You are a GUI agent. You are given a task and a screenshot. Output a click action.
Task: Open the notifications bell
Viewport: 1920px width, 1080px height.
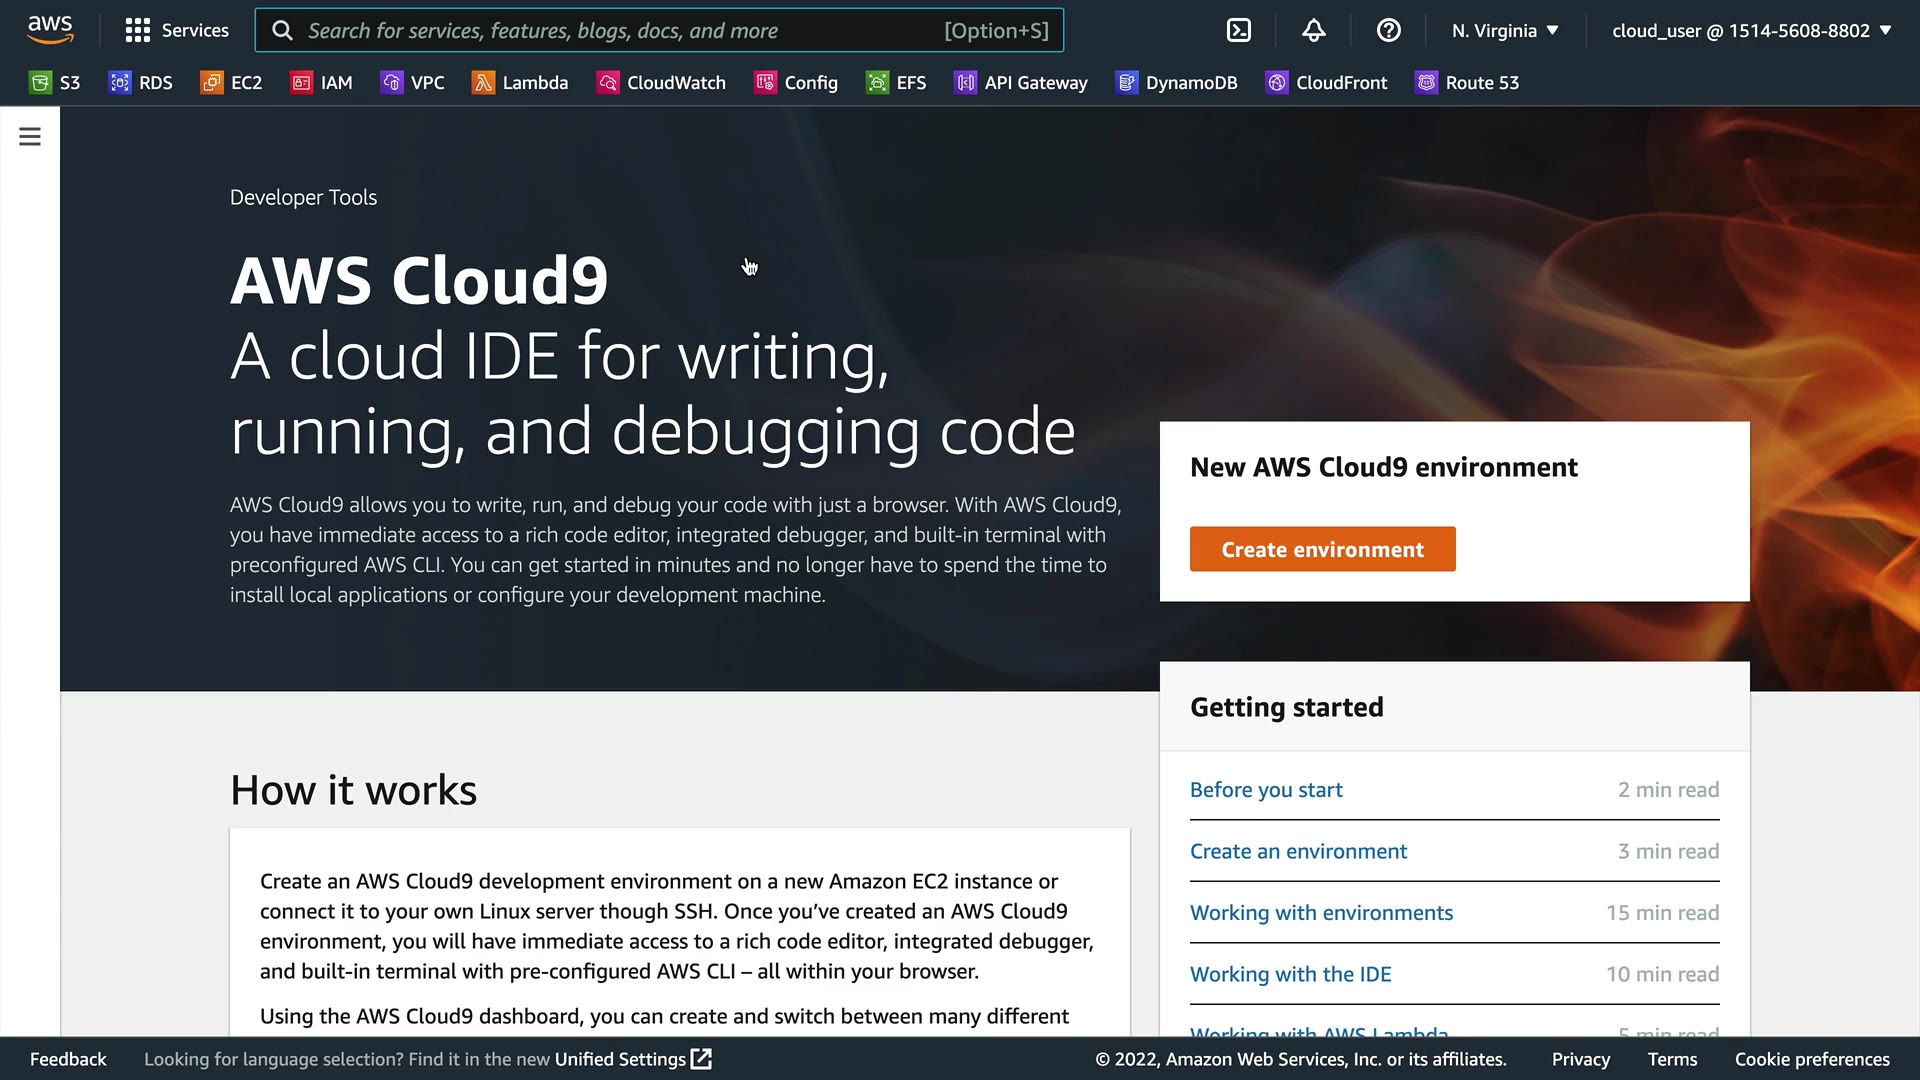click(x=1313, y=30)
